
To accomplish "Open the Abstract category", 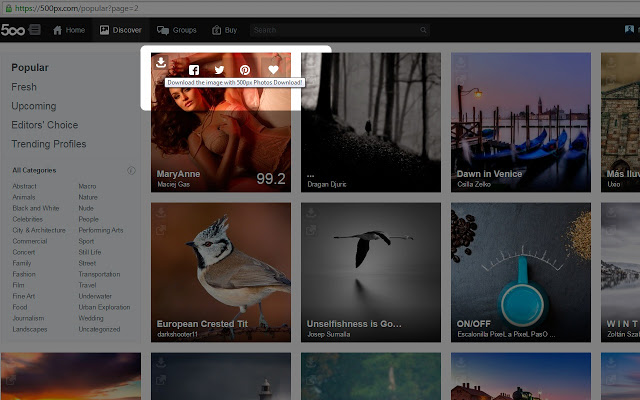I will pyautogui.click(x=24, y=186).
